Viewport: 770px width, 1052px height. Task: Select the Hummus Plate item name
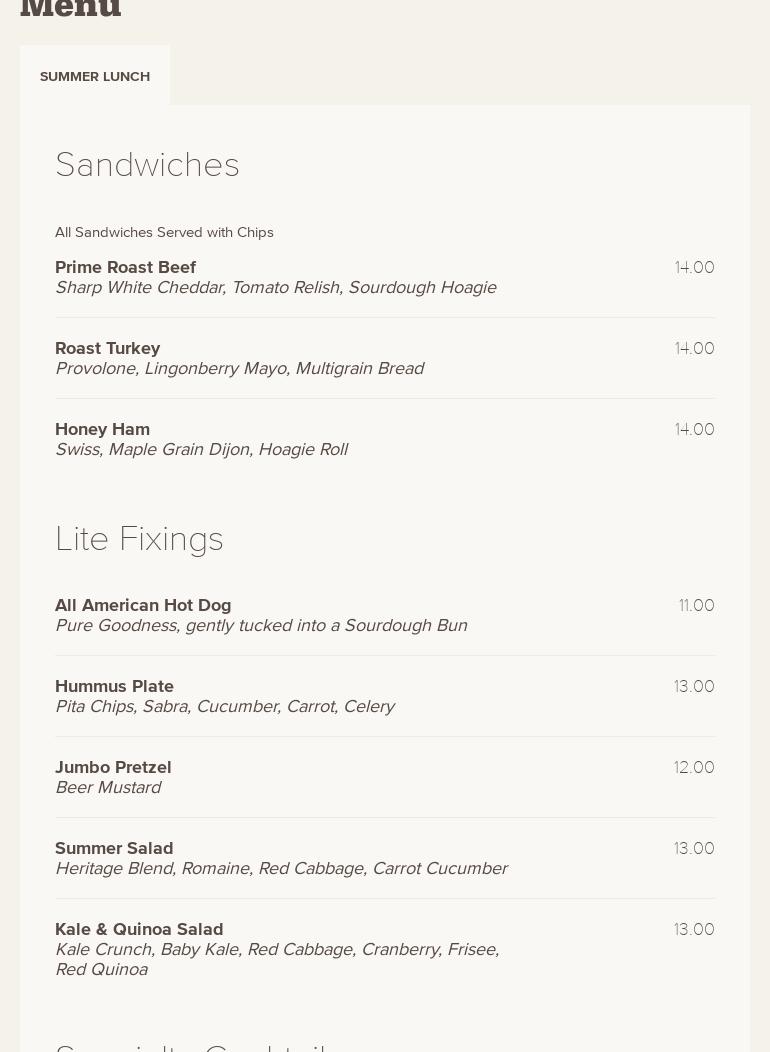[114, 686]
